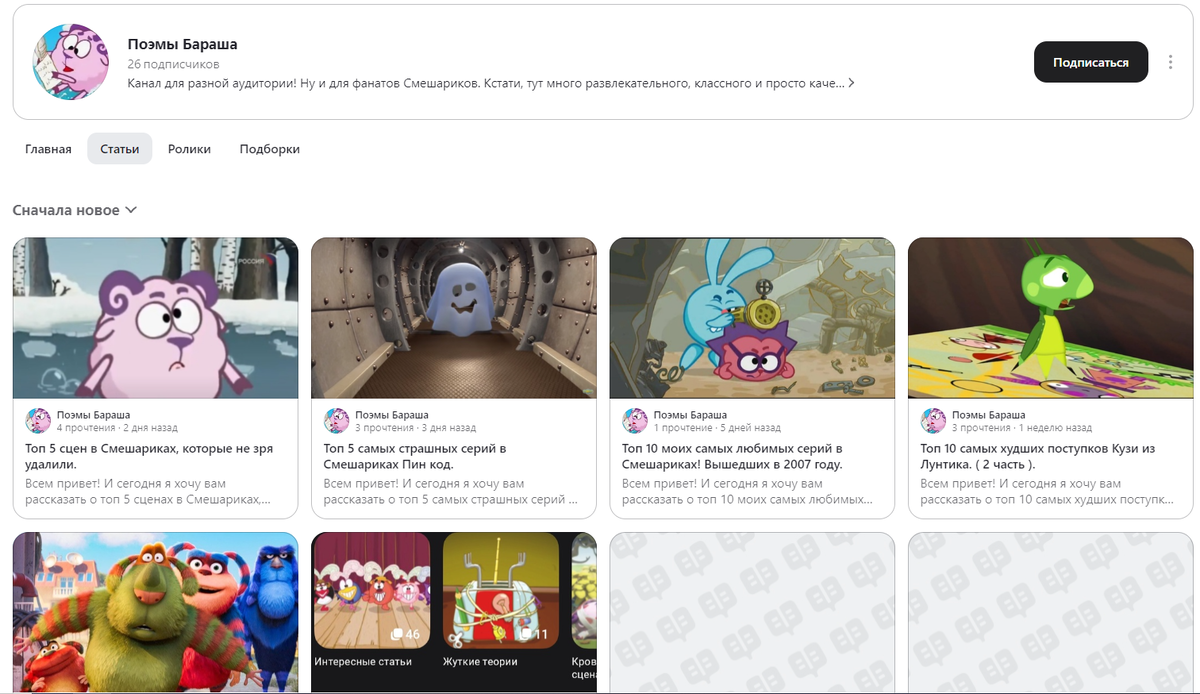Screen dimensions: 1200x694
Task: Click author avatar on the 2007 году card
Action: click(635, 421)
